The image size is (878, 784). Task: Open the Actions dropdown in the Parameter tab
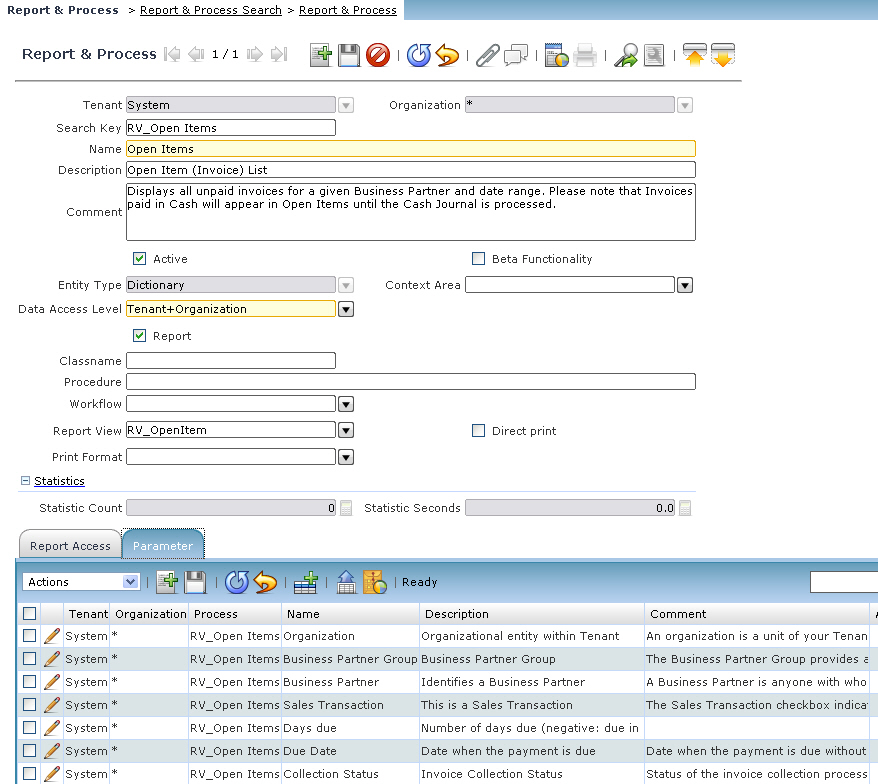click(81, 582)
